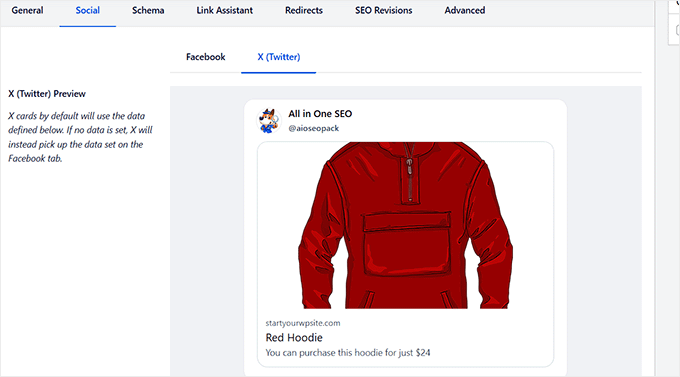Image resolution: width=680 pixels, height=377 pixels.
Task: Switch to the Facebook sub-tab
Action: [206, 57]
